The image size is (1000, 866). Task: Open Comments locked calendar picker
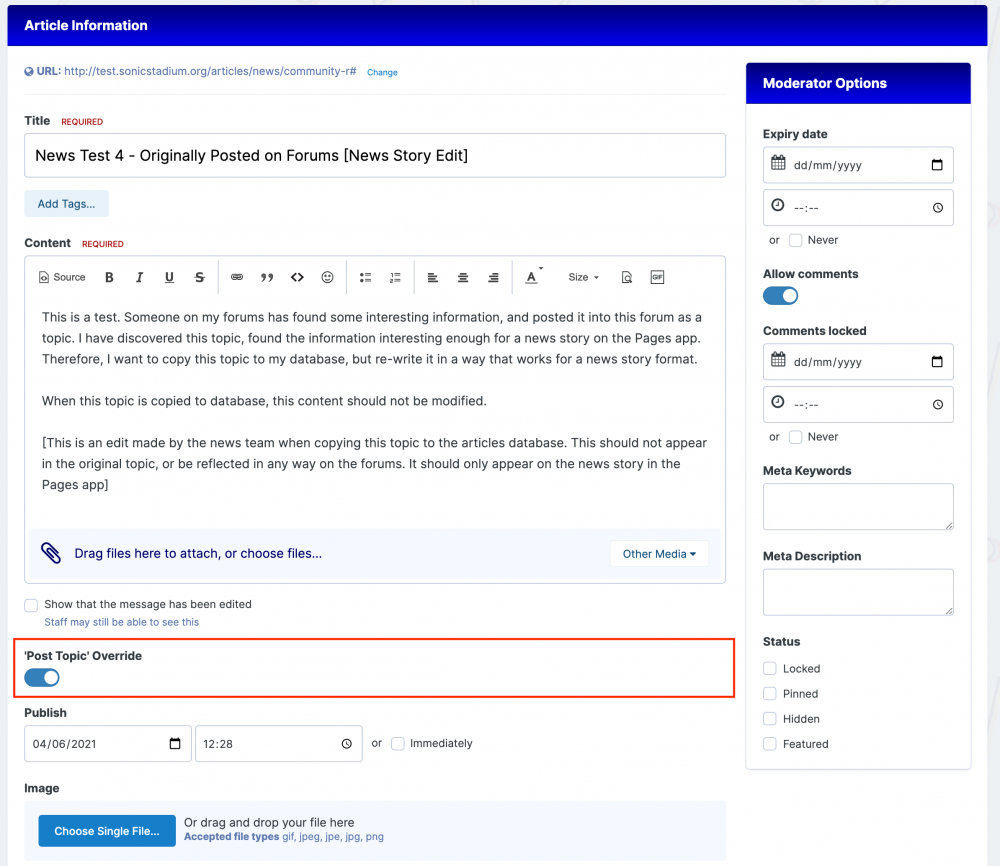coord(937,362)
